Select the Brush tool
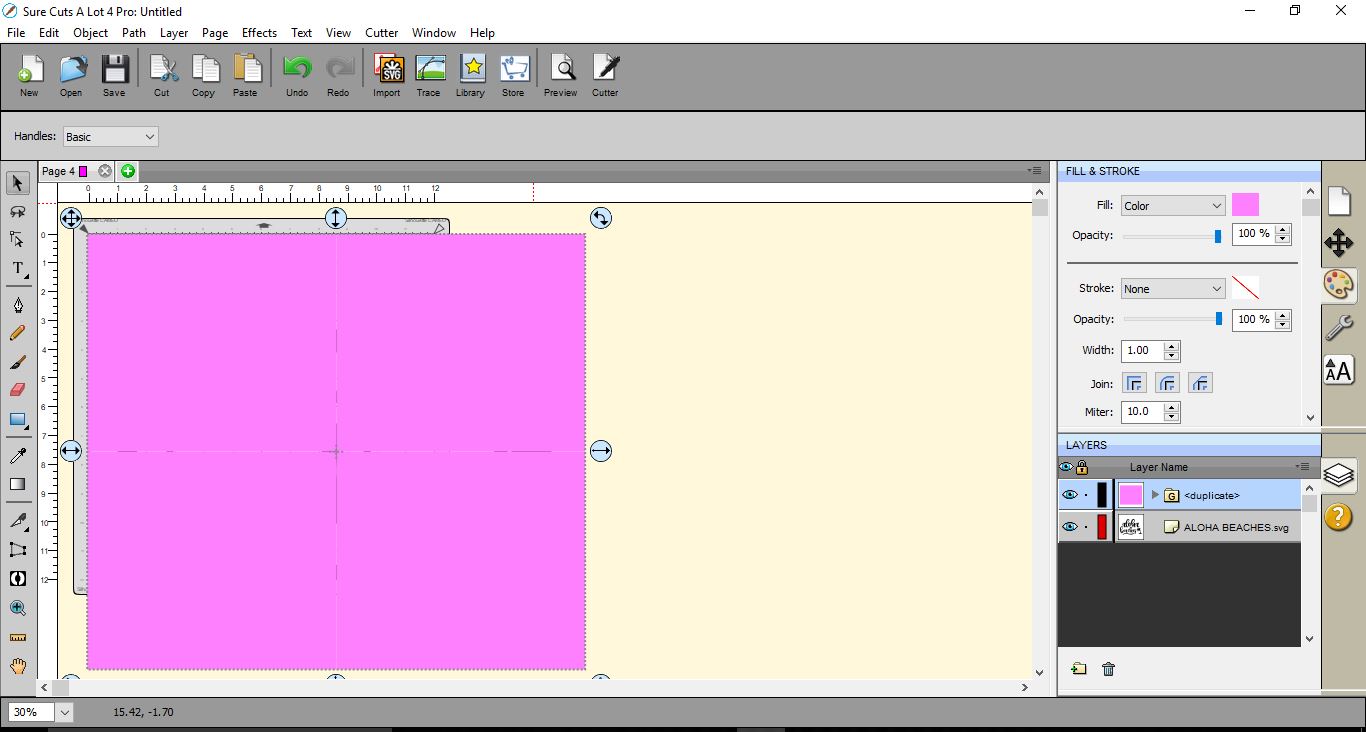1366x732 pixels. point(18,362)
